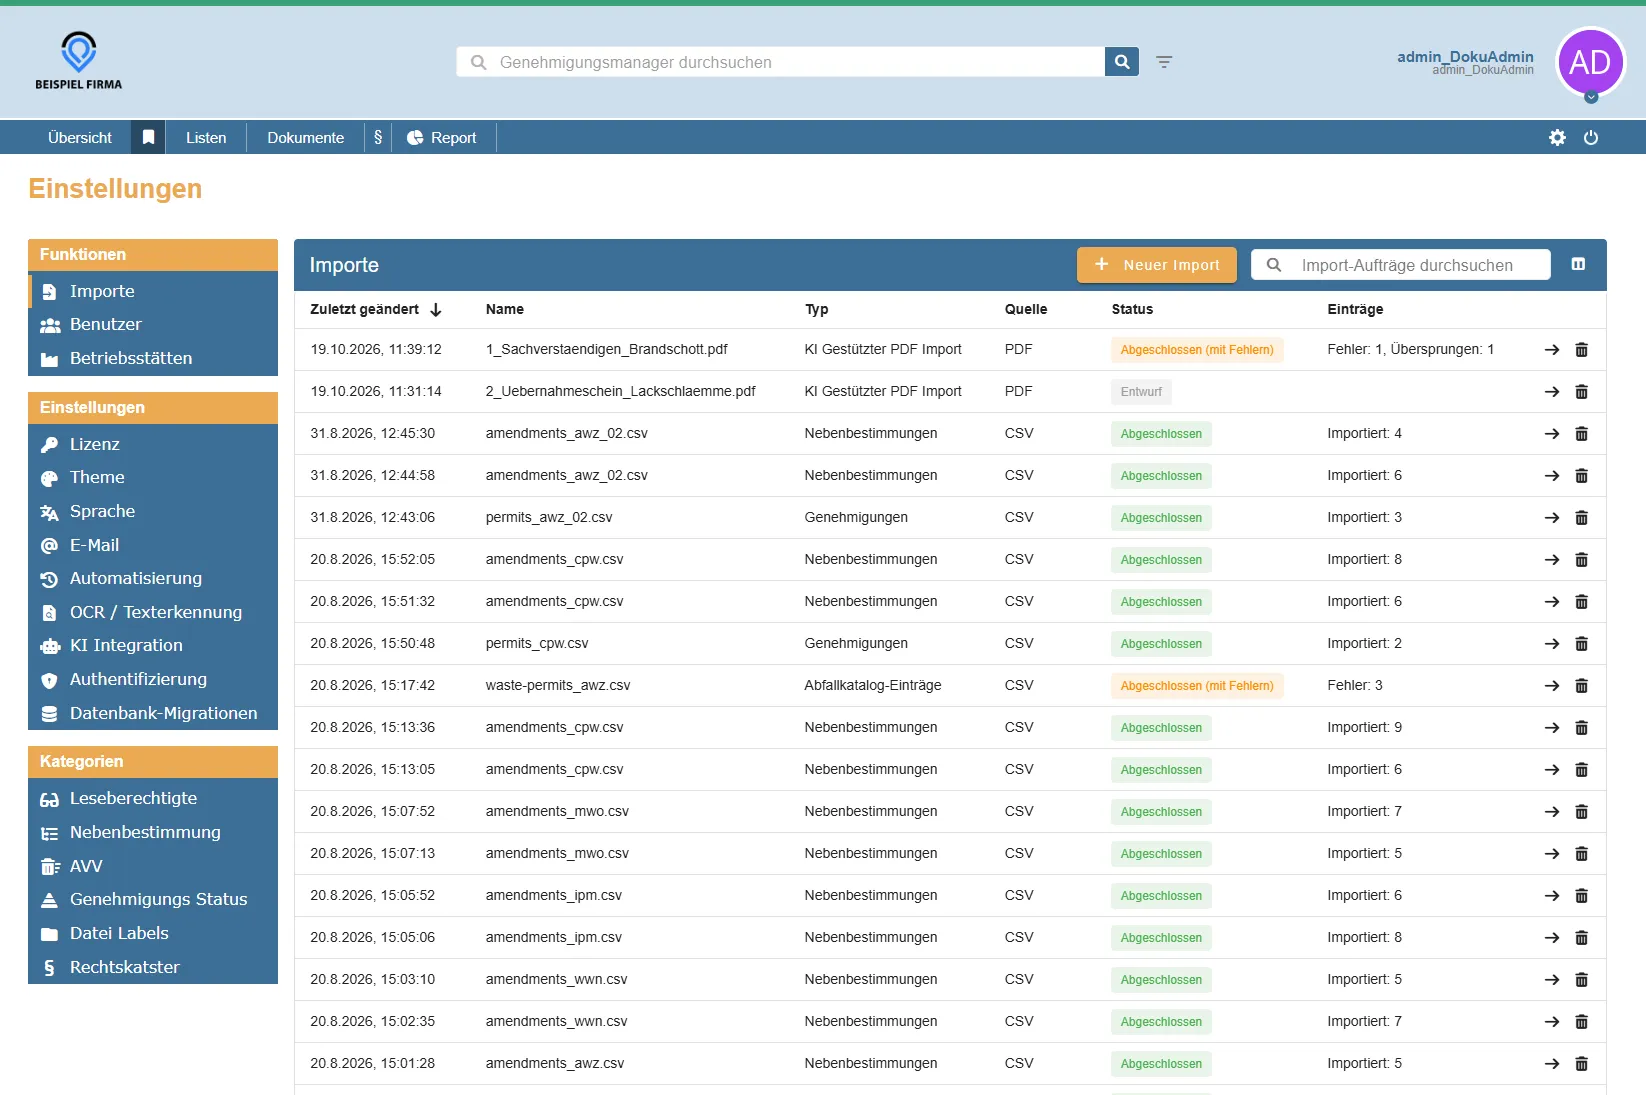Open Sprache settings
The height and width of the screenshot is (1095, 1646).
pos(153,512)
